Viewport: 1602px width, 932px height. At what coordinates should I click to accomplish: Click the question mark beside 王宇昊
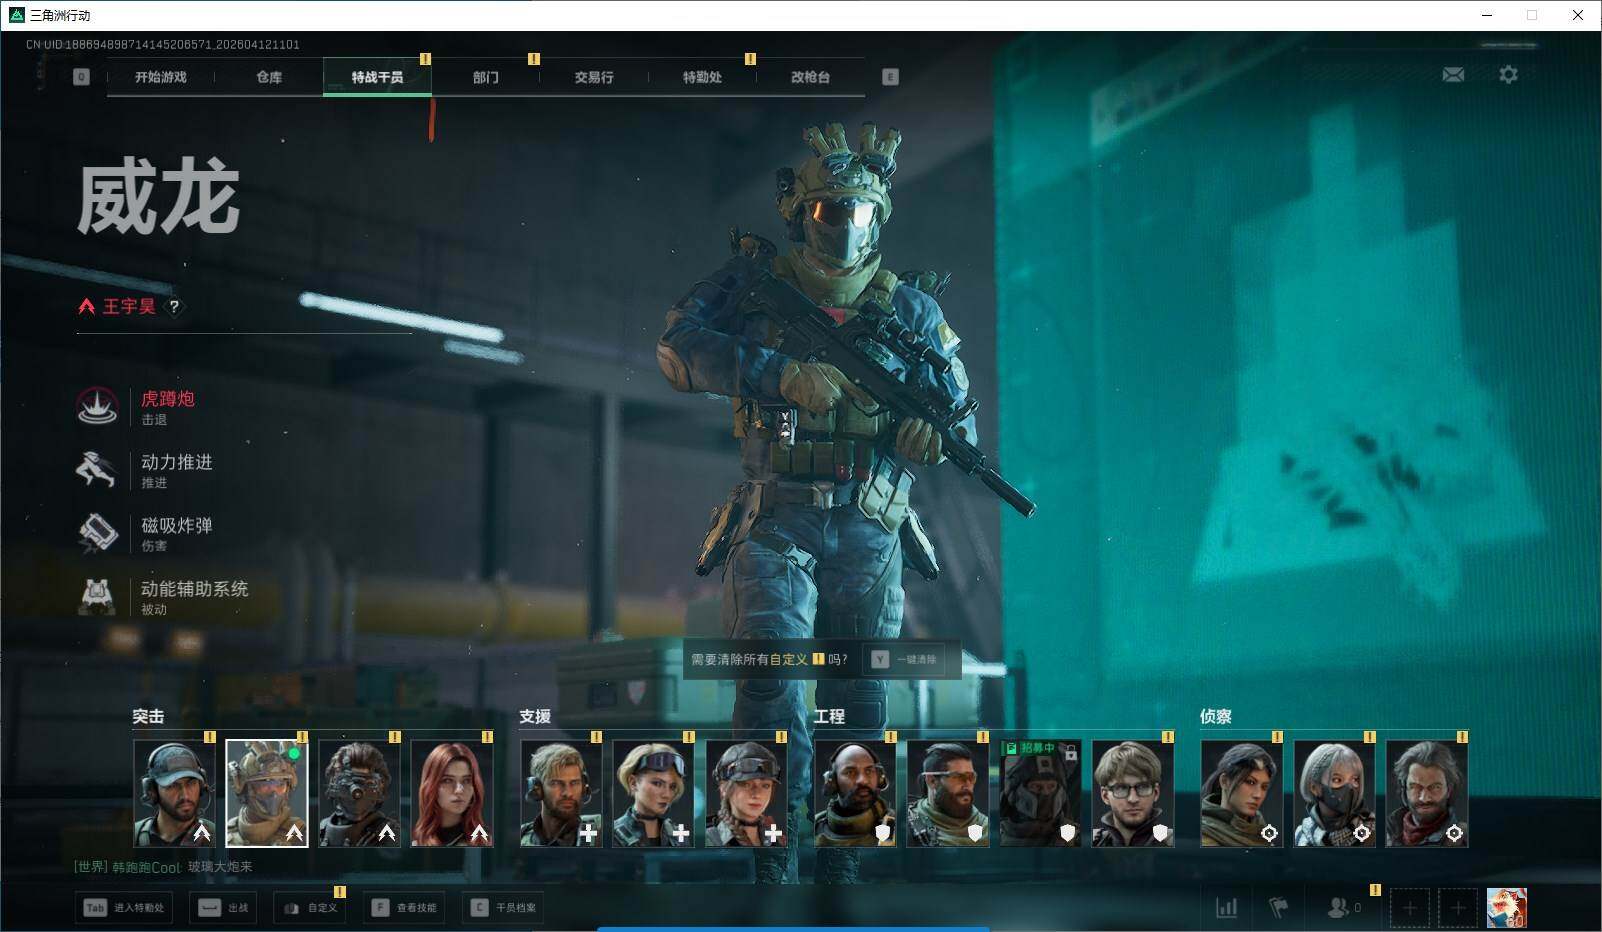(x=174, y=307)
